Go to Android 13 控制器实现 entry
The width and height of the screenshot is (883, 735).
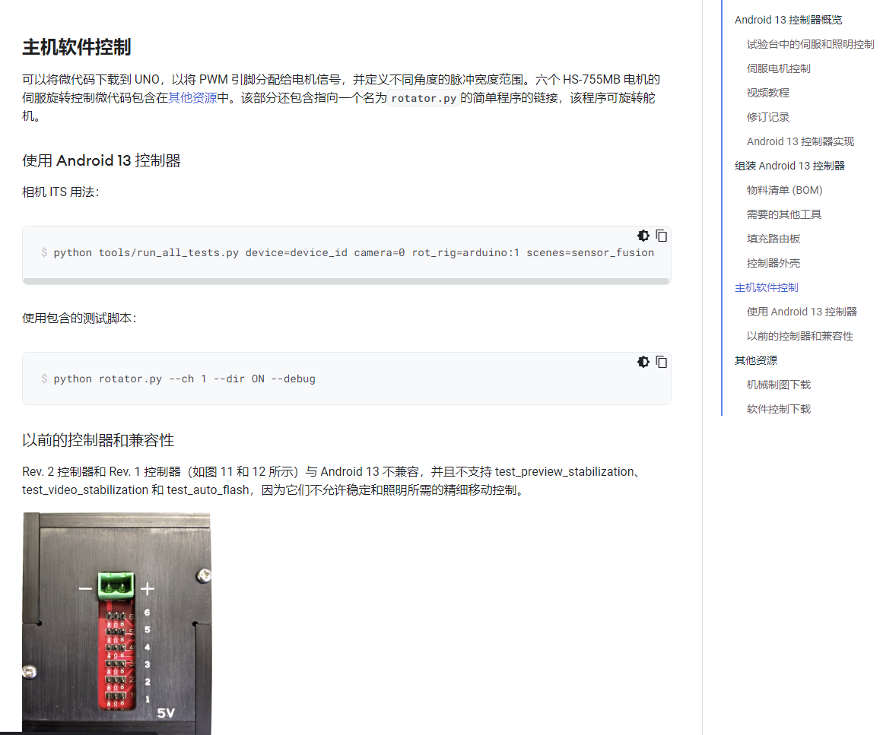tap(800, 142)
